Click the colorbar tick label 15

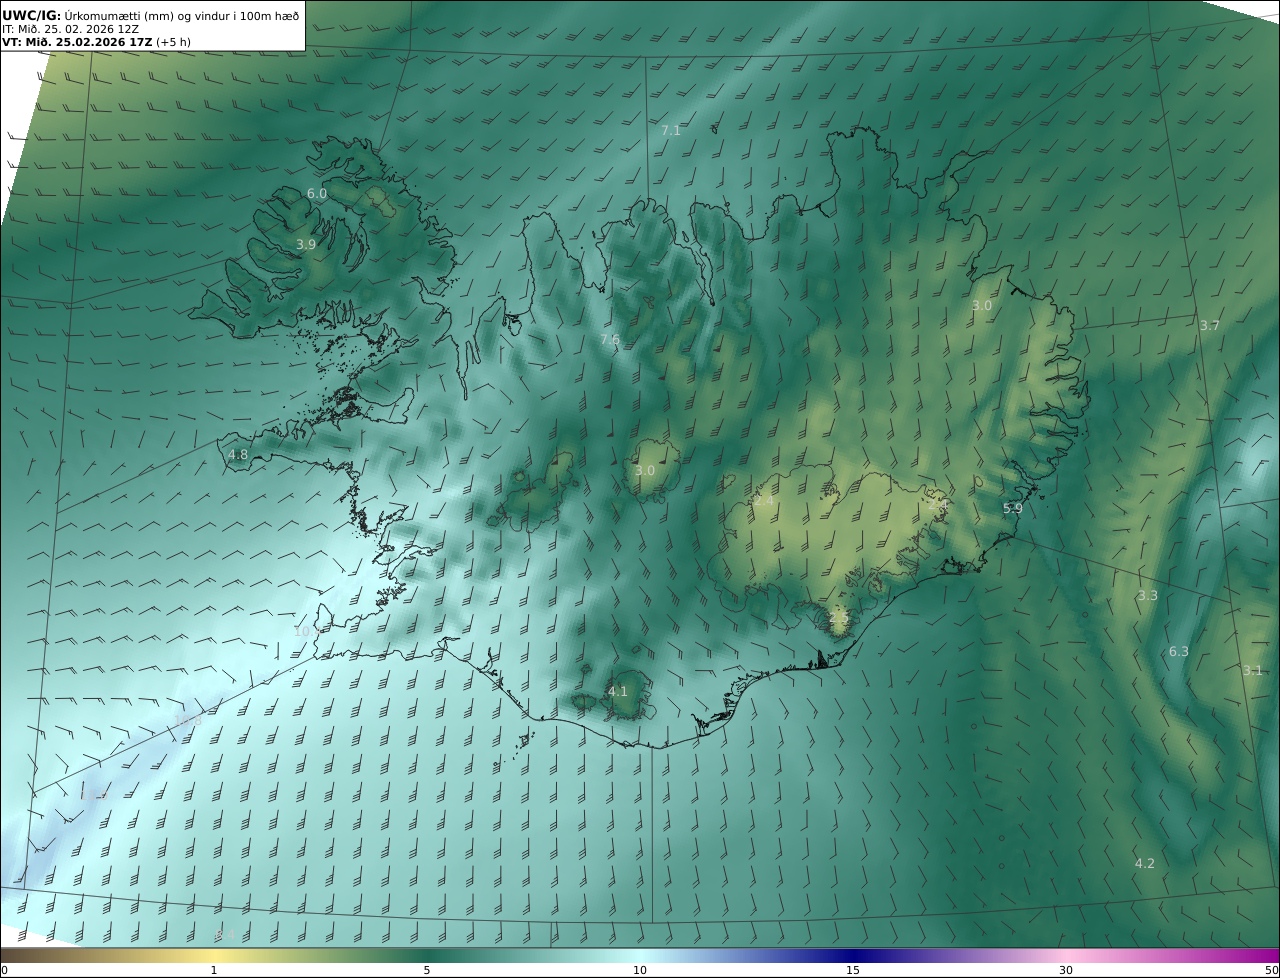coord(853,970)
